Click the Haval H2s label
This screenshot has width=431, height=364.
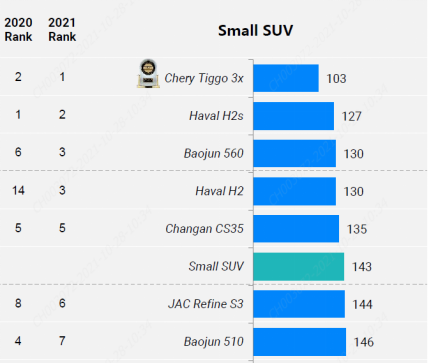(x=216, y=116)
